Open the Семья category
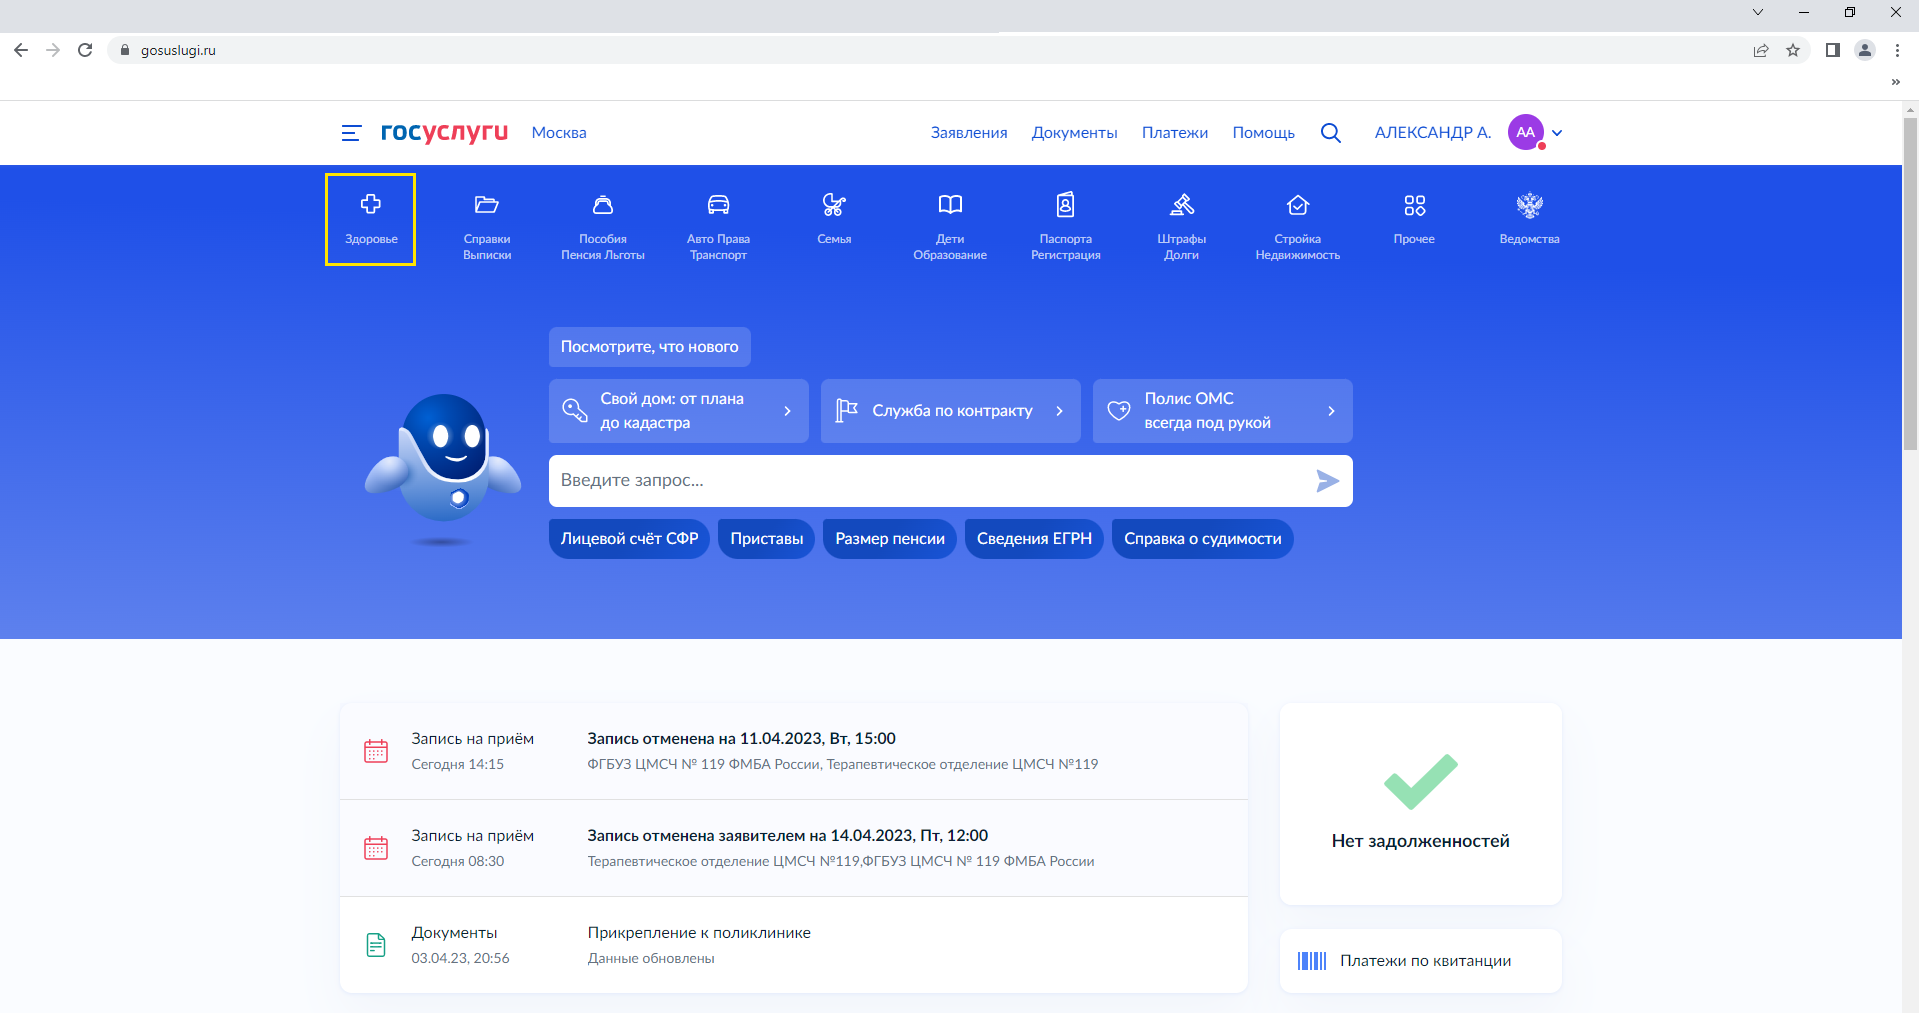 [834, 218]
